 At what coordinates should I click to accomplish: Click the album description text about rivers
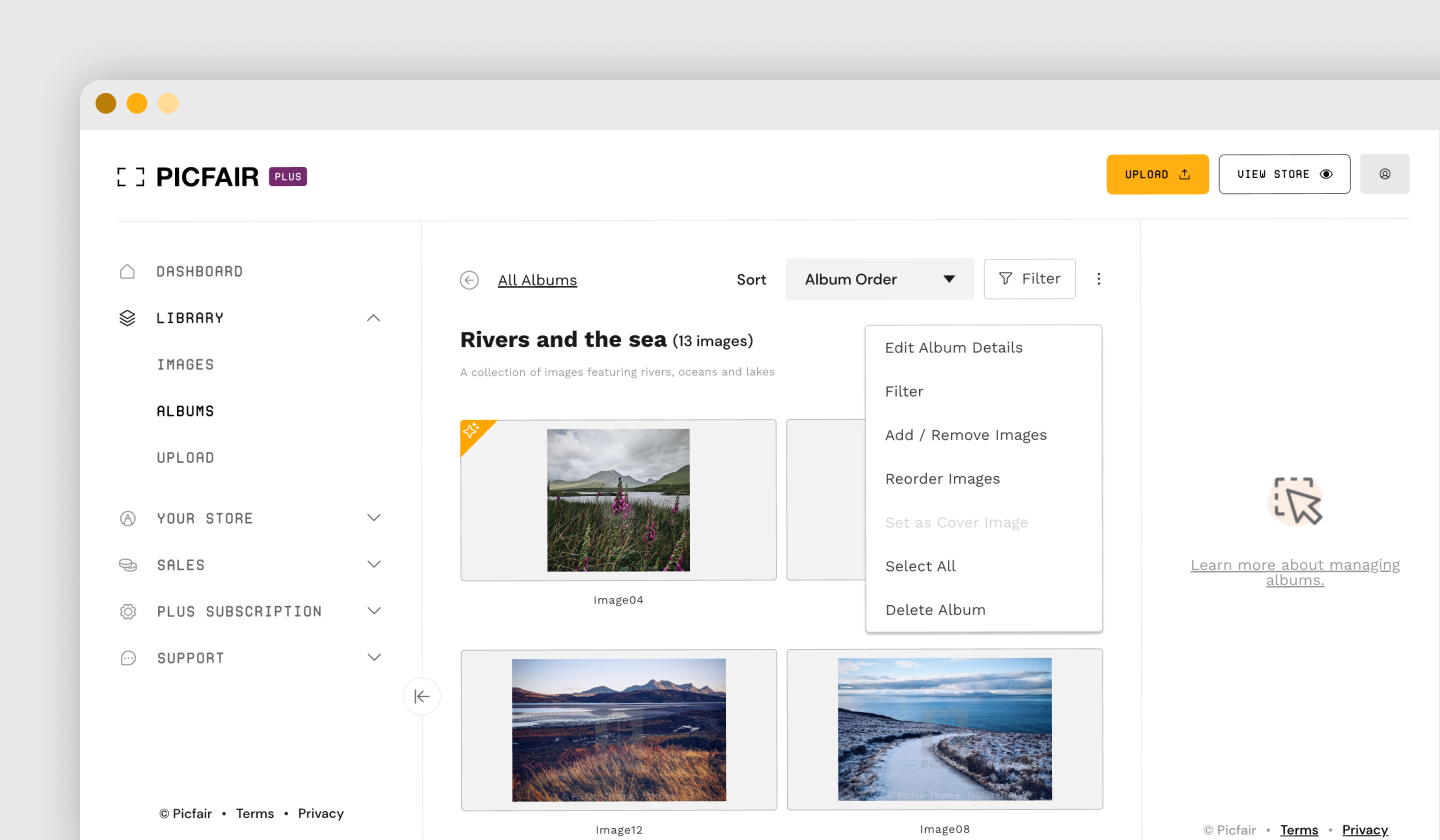point(617,372)
